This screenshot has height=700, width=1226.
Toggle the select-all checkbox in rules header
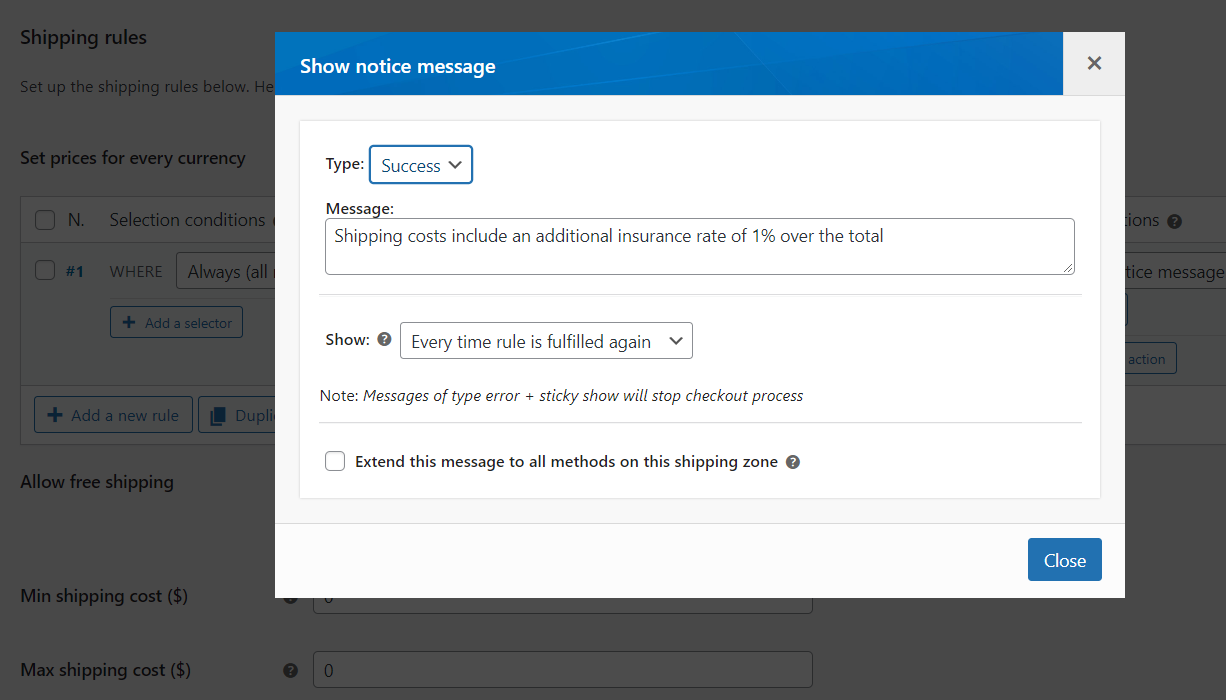click(x=45, y=220)
